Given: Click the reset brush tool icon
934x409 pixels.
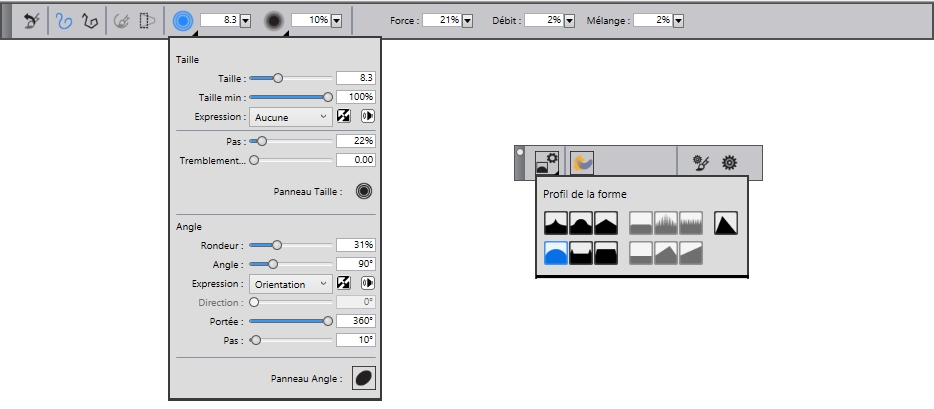Looking at the screenshot, I should coord(31,20).
